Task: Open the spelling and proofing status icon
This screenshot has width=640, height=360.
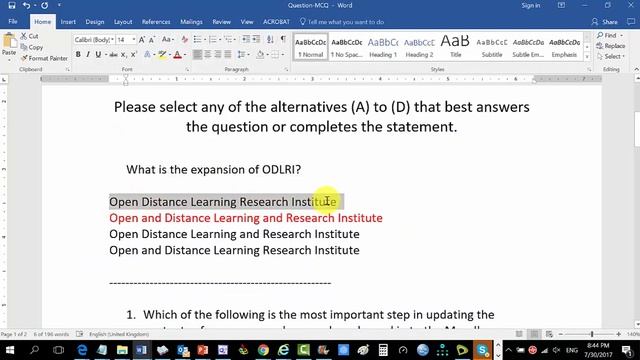Action: [x=80, y=334]
